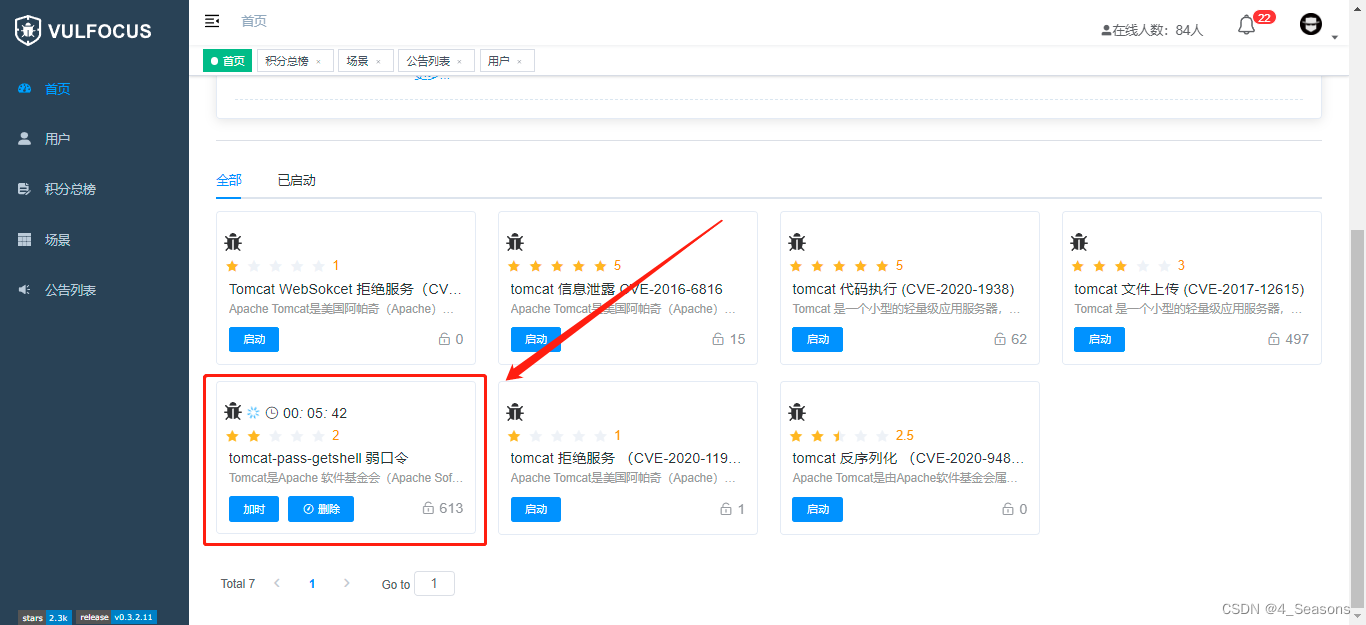Select page 1 in pagination
1366x625 pixels.
[312, 584]
